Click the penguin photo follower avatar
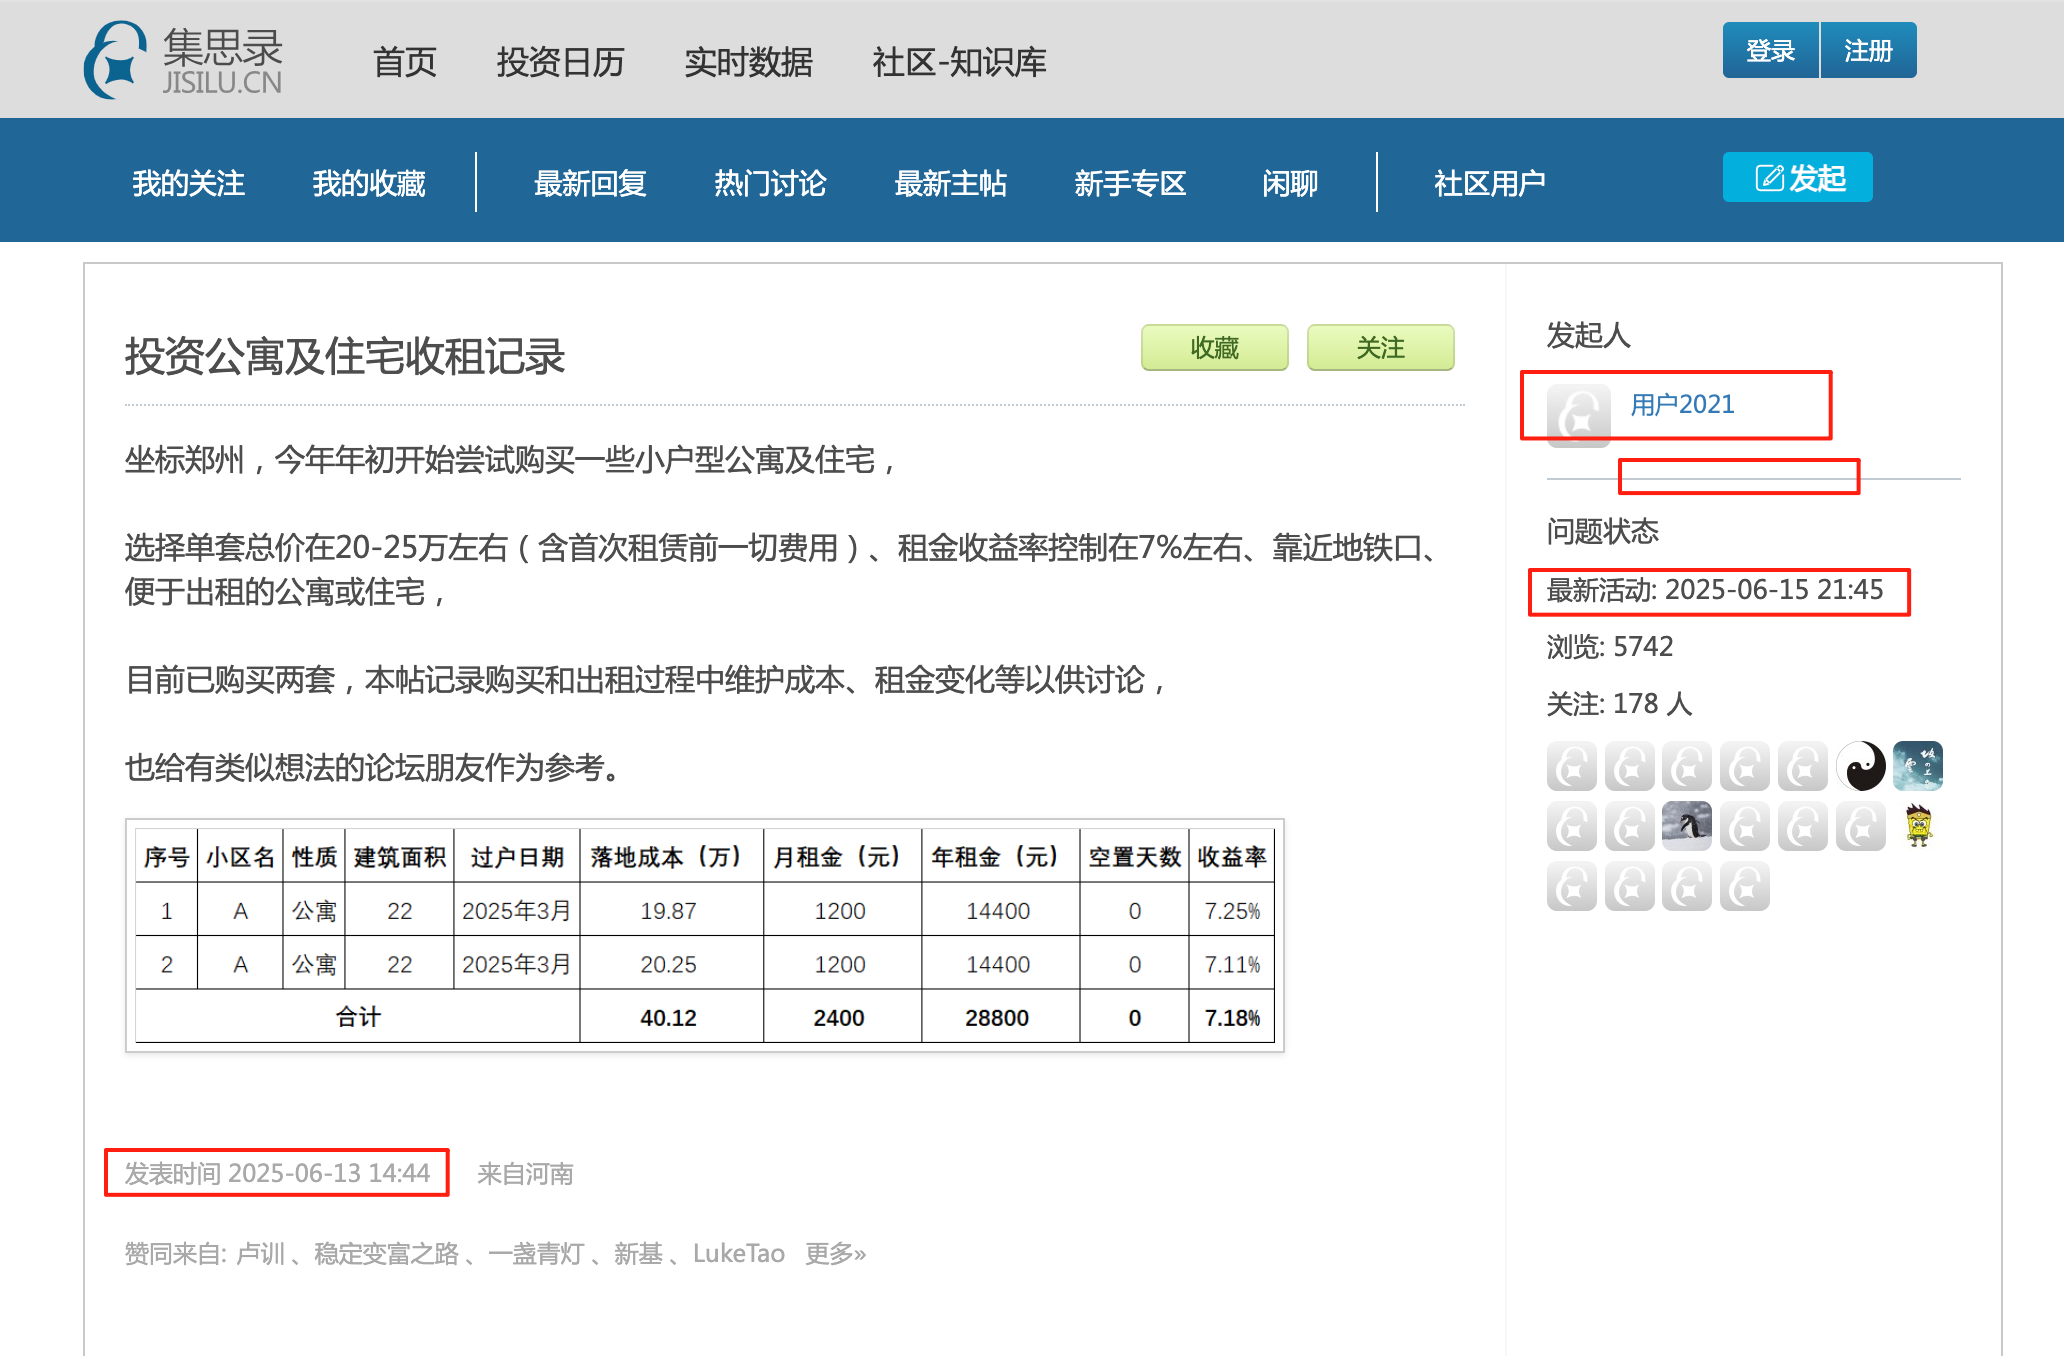Screen dimensions: 2064x1356 pyautogui.click(x=1687, y=826)
